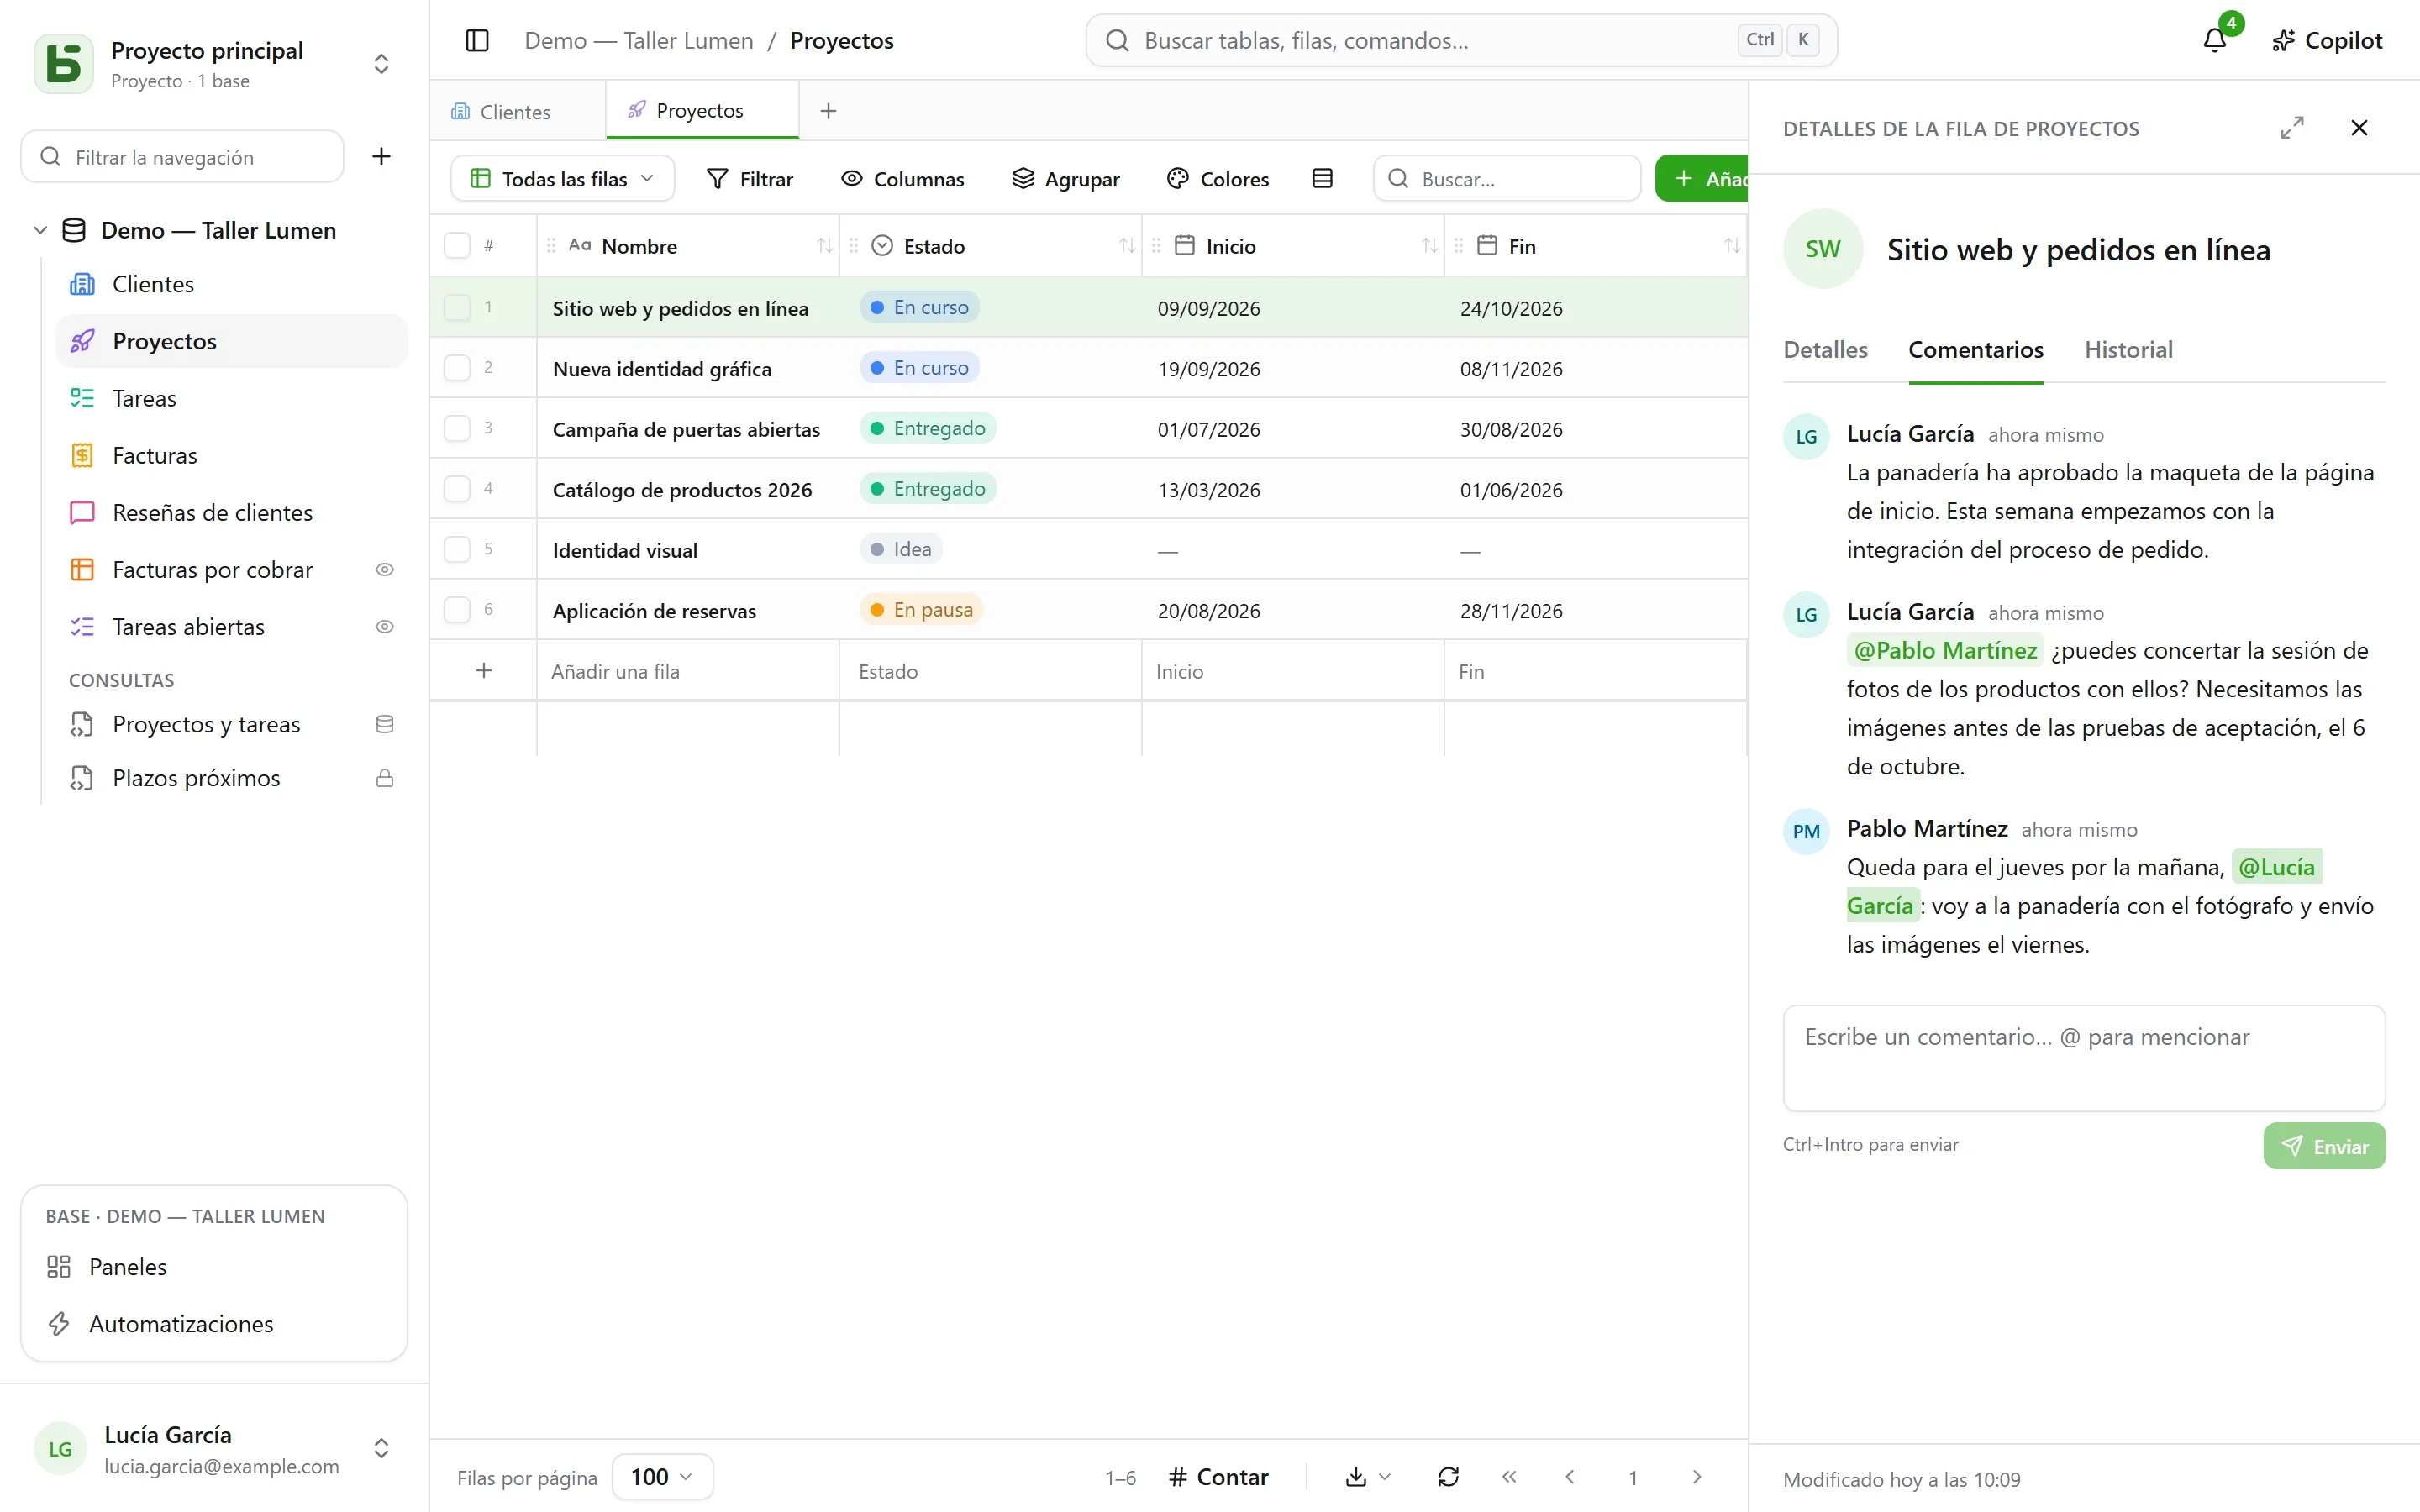Viewport: 2420px width, 1512px height.
Task: Click the plus icon to add a row
Action: tap(484, 671)
